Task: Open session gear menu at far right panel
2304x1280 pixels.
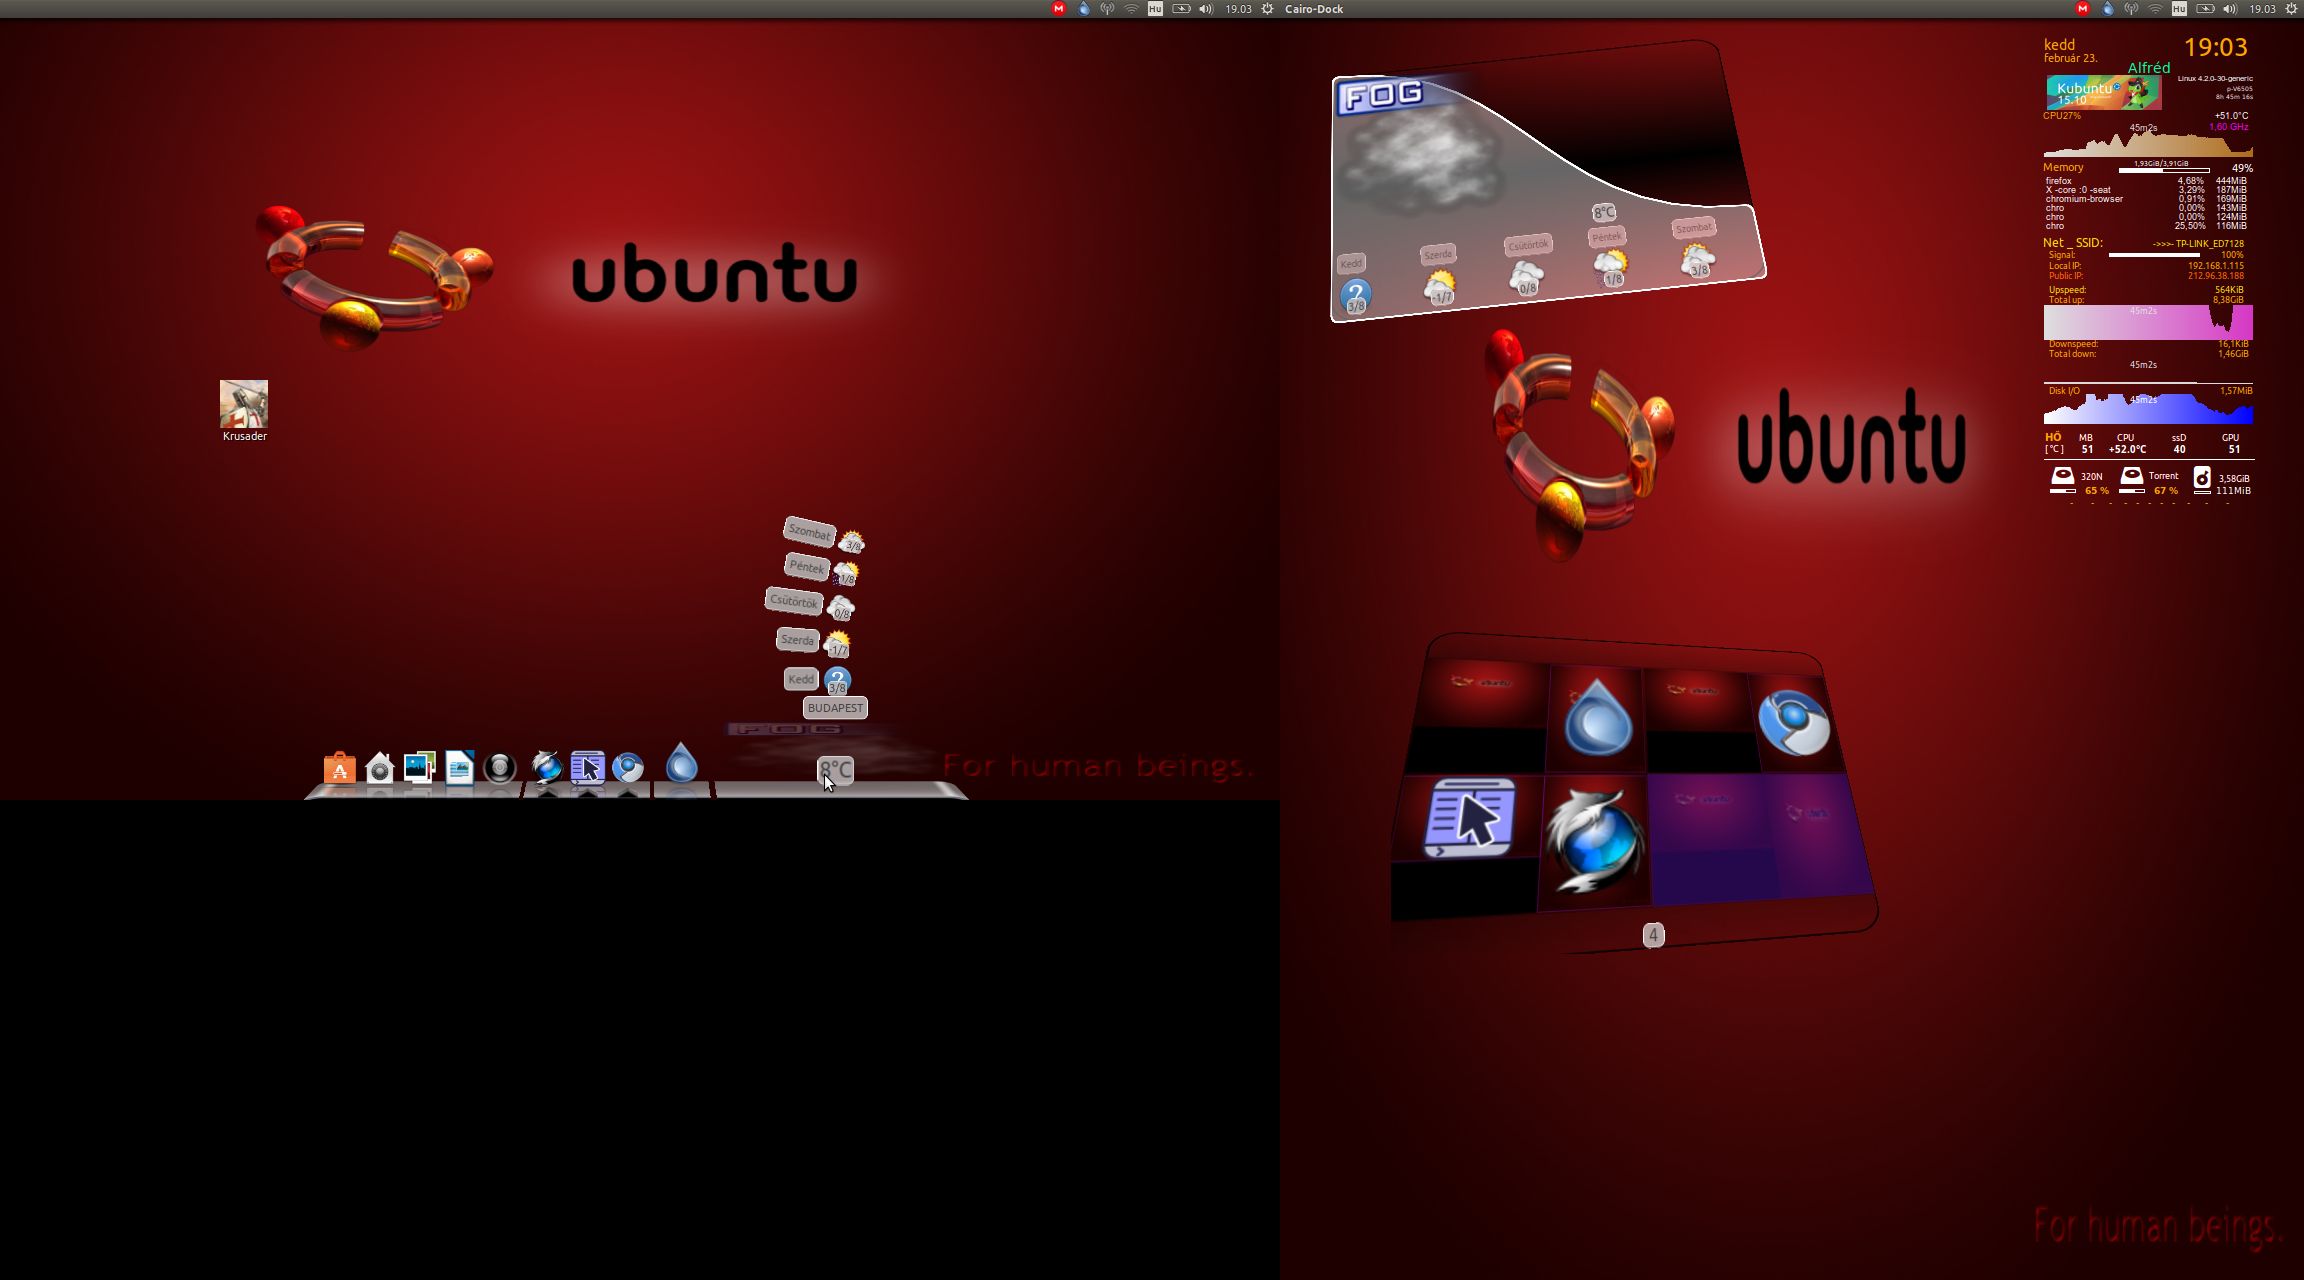Action: (x=2291, y=9)
